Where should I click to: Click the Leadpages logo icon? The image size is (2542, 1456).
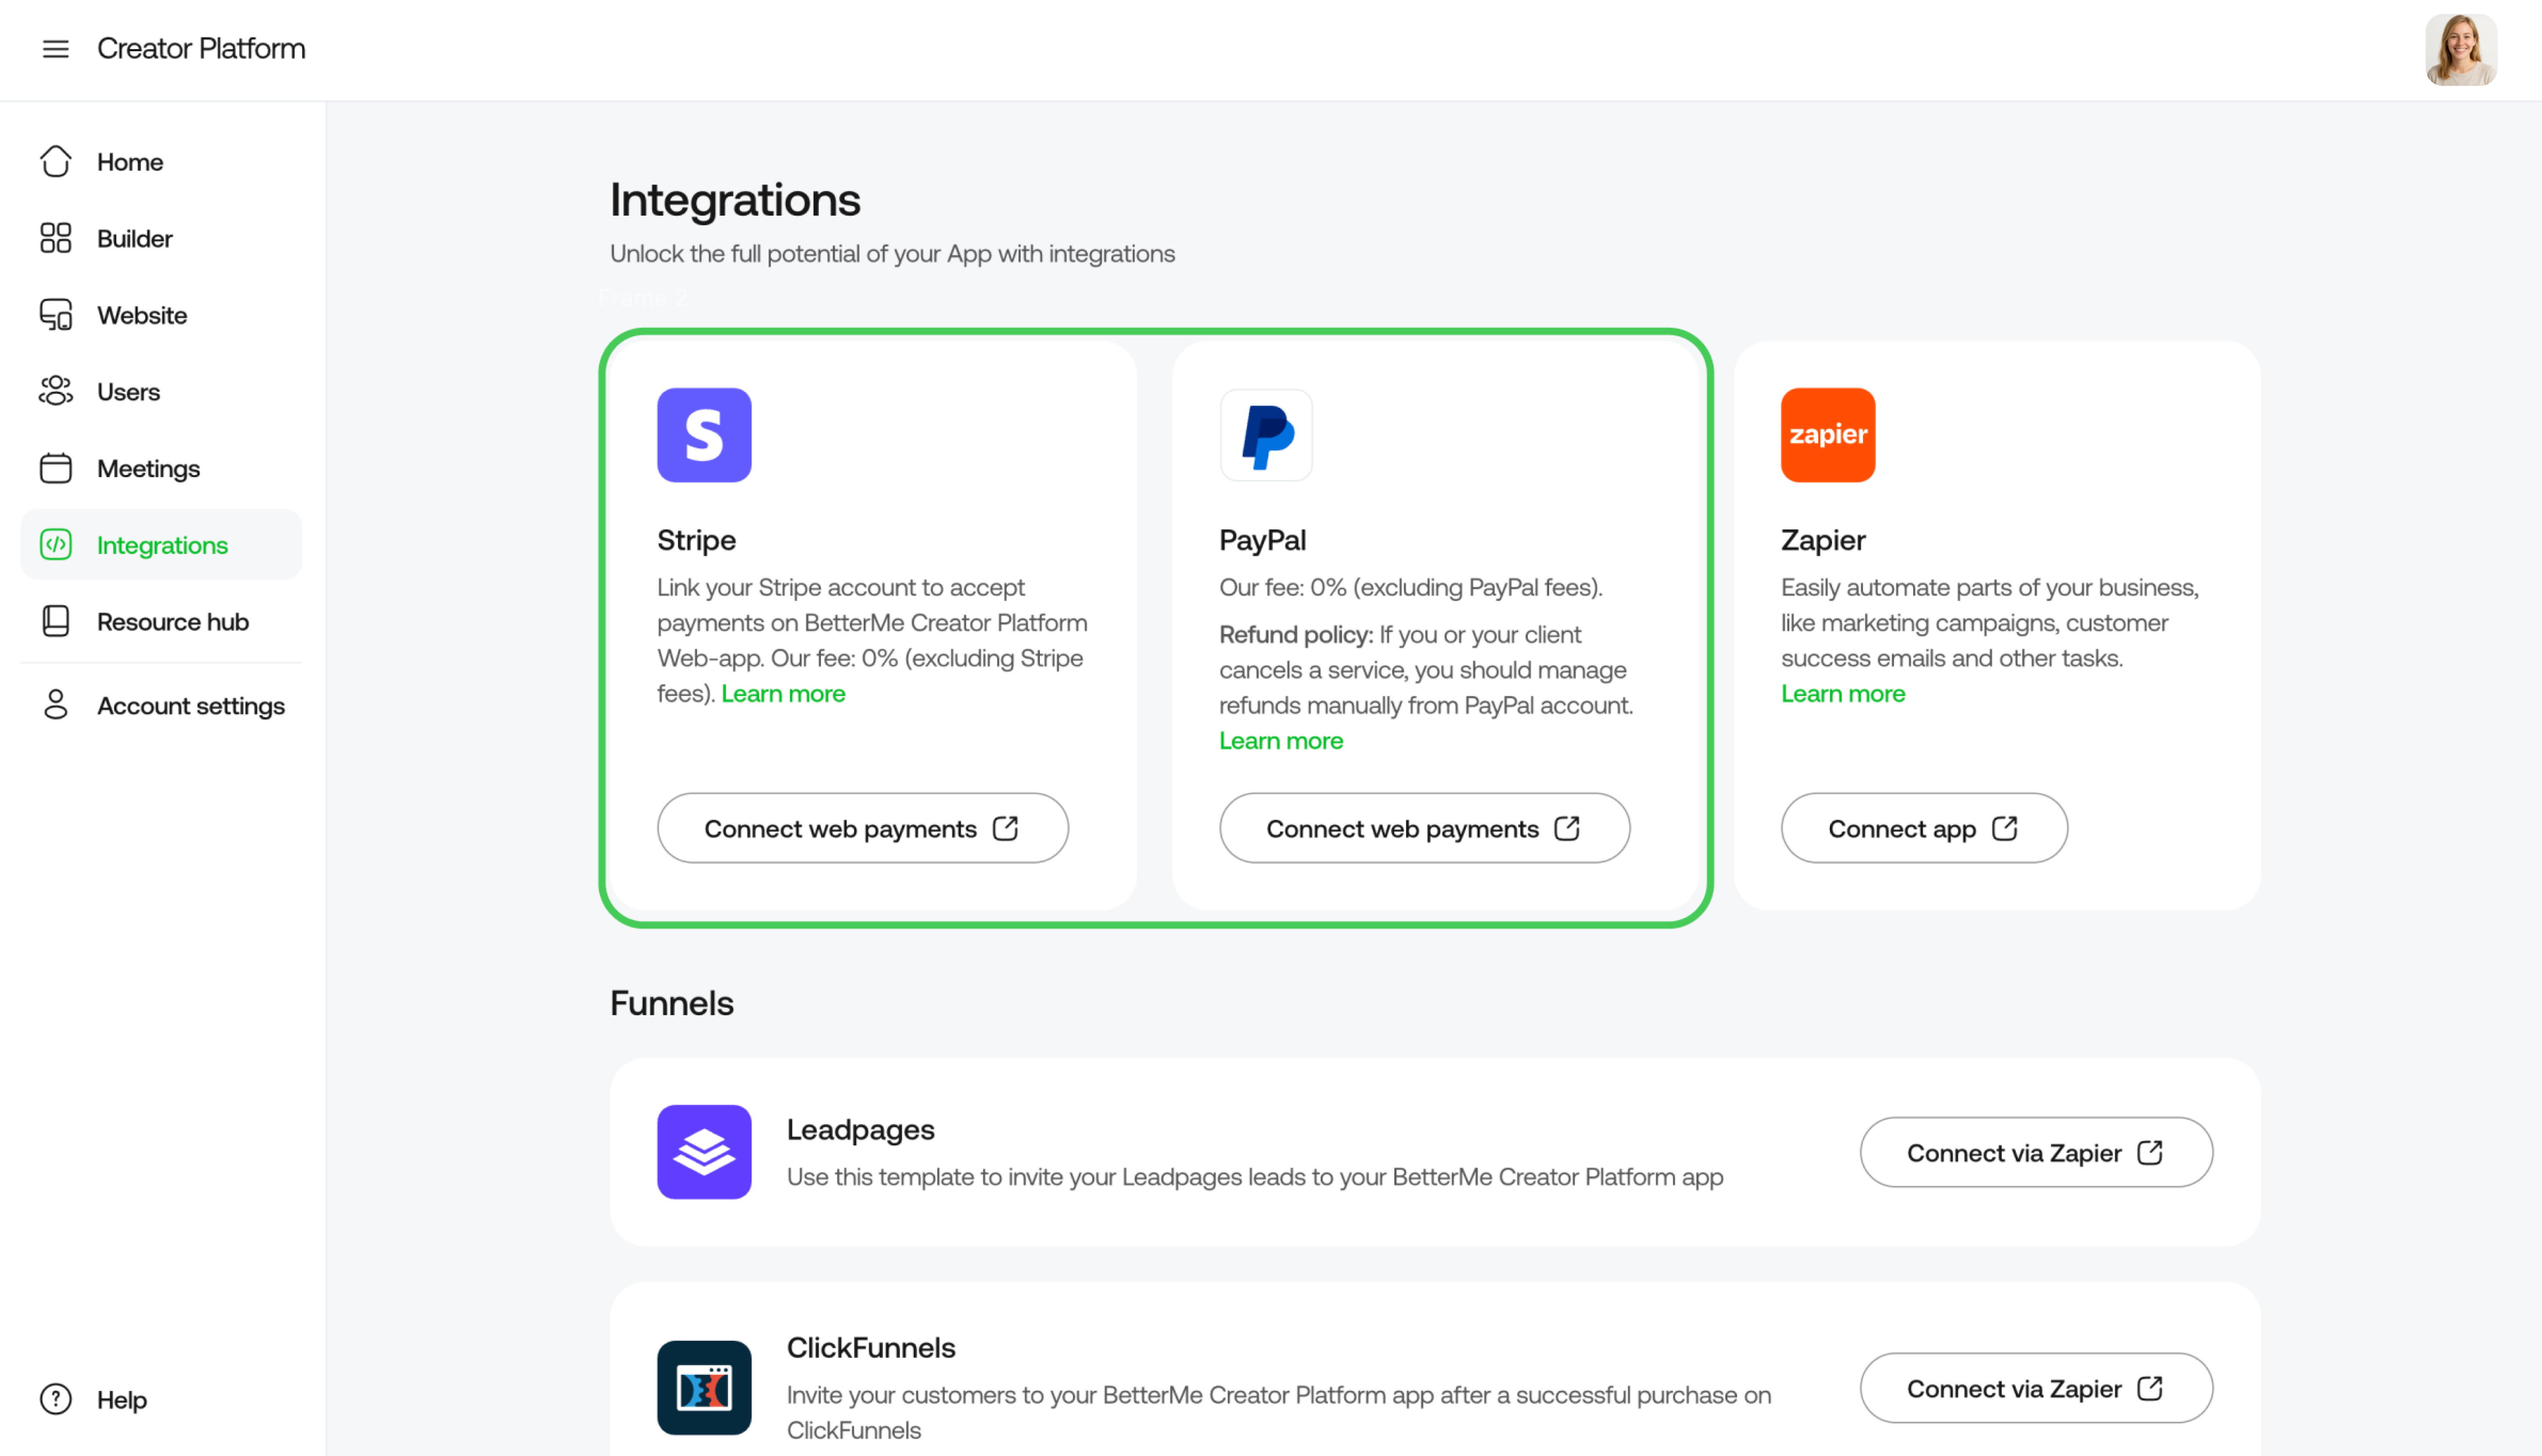(x=704, y=1152)
